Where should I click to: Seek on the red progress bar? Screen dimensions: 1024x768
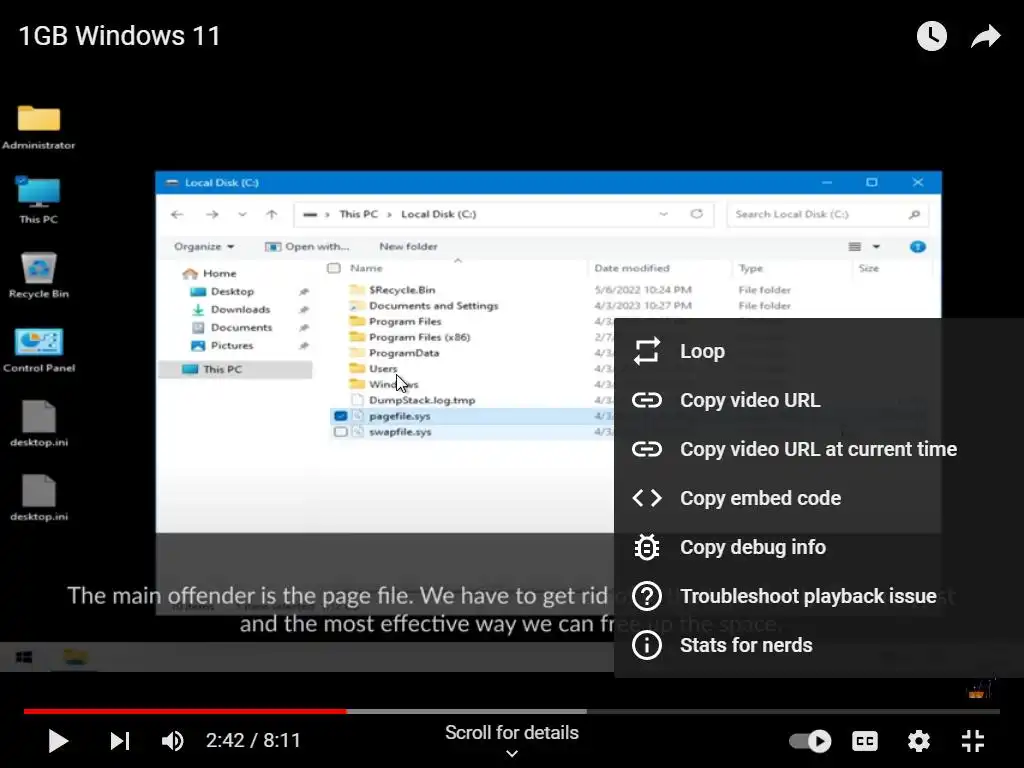click(x=185, y=711)
